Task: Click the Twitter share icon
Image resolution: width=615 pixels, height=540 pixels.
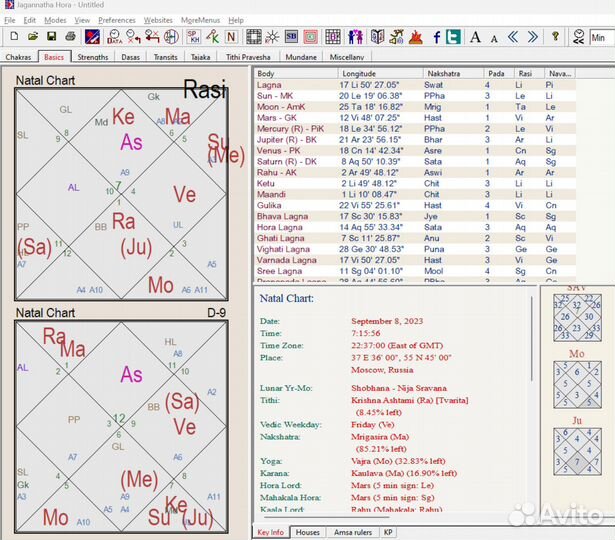Action: (453, 37)
